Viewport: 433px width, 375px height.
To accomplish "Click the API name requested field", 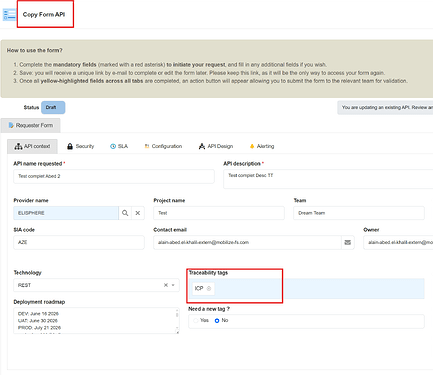I will (x=114, y=176).
